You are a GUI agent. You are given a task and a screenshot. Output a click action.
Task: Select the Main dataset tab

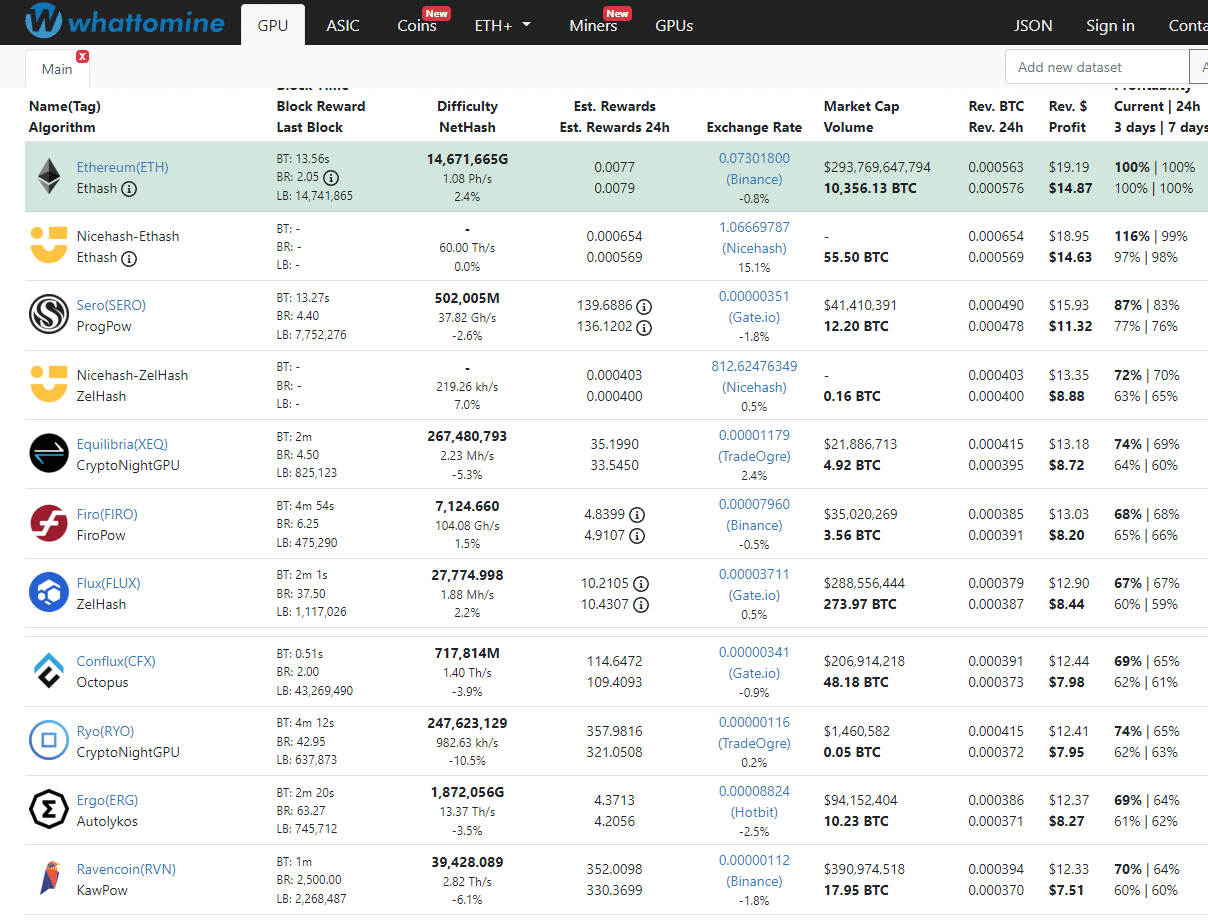[57, 69]
